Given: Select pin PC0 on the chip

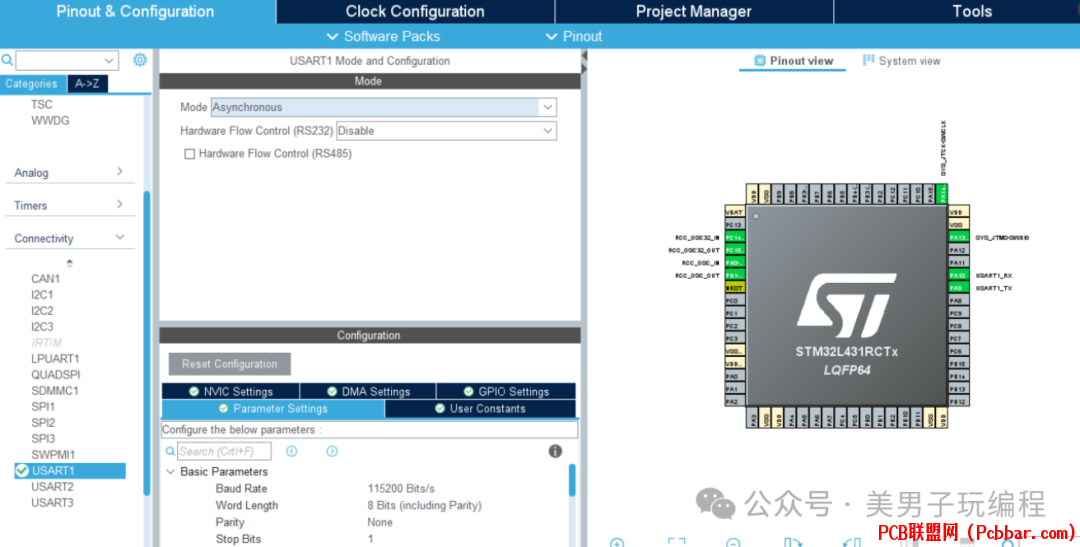Looking at the screenshot, I should pyautogui.click(x=734, y=300).
